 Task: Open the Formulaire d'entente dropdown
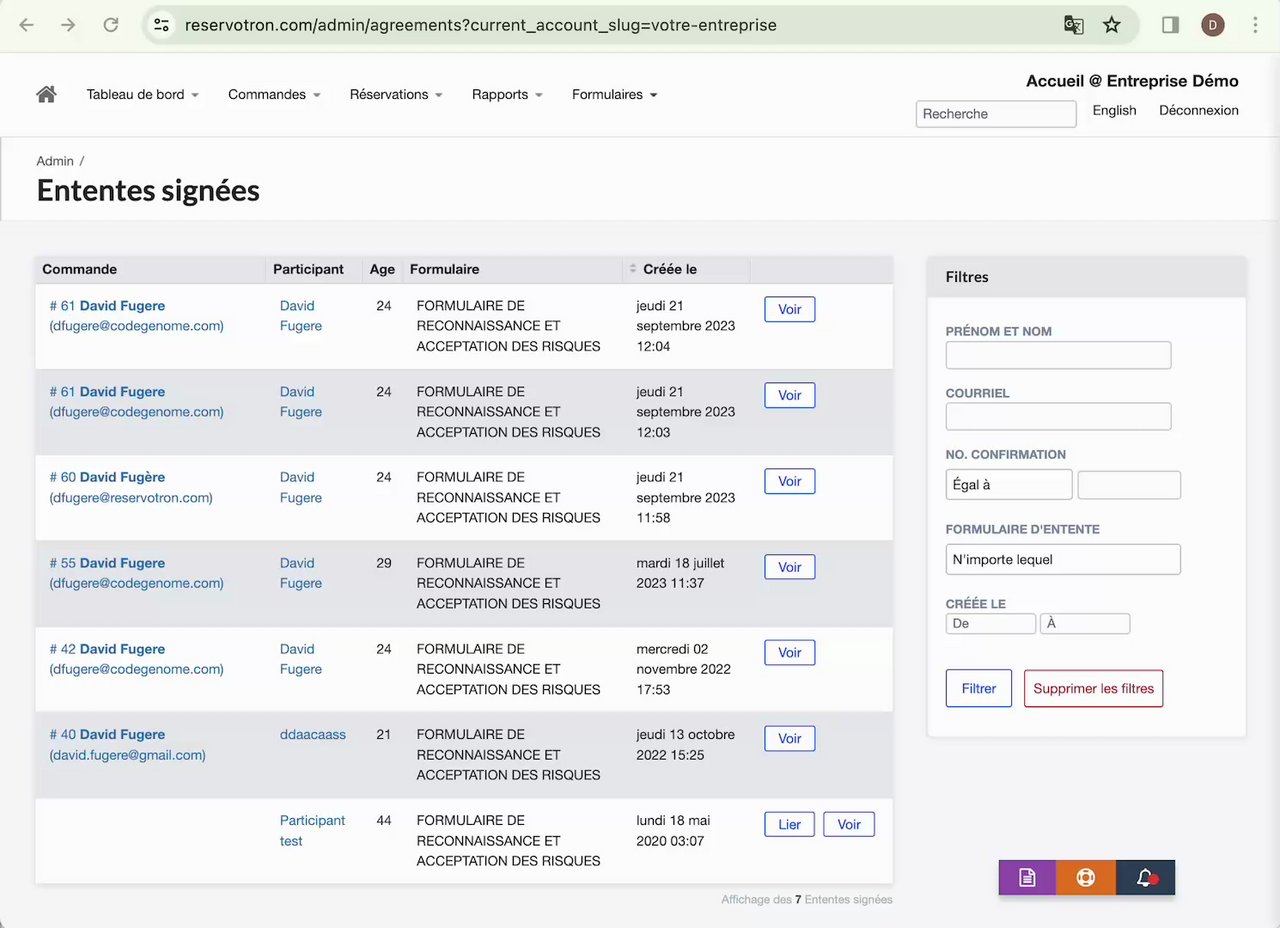1063,560
